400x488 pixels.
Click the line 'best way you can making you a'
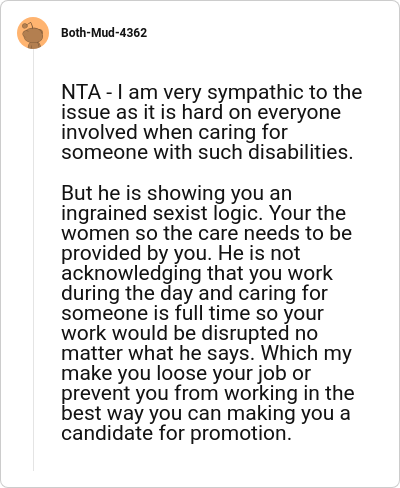(206, 413)
